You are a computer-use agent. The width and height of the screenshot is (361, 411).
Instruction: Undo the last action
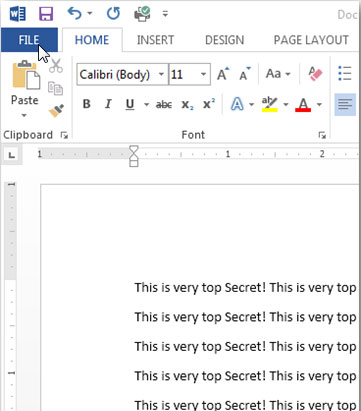(x=75, y=14)
